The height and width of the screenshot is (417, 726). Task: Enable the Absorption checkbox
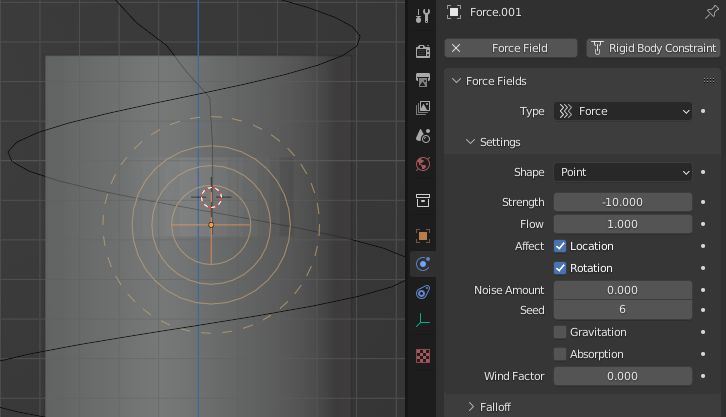tap(560, 354)
